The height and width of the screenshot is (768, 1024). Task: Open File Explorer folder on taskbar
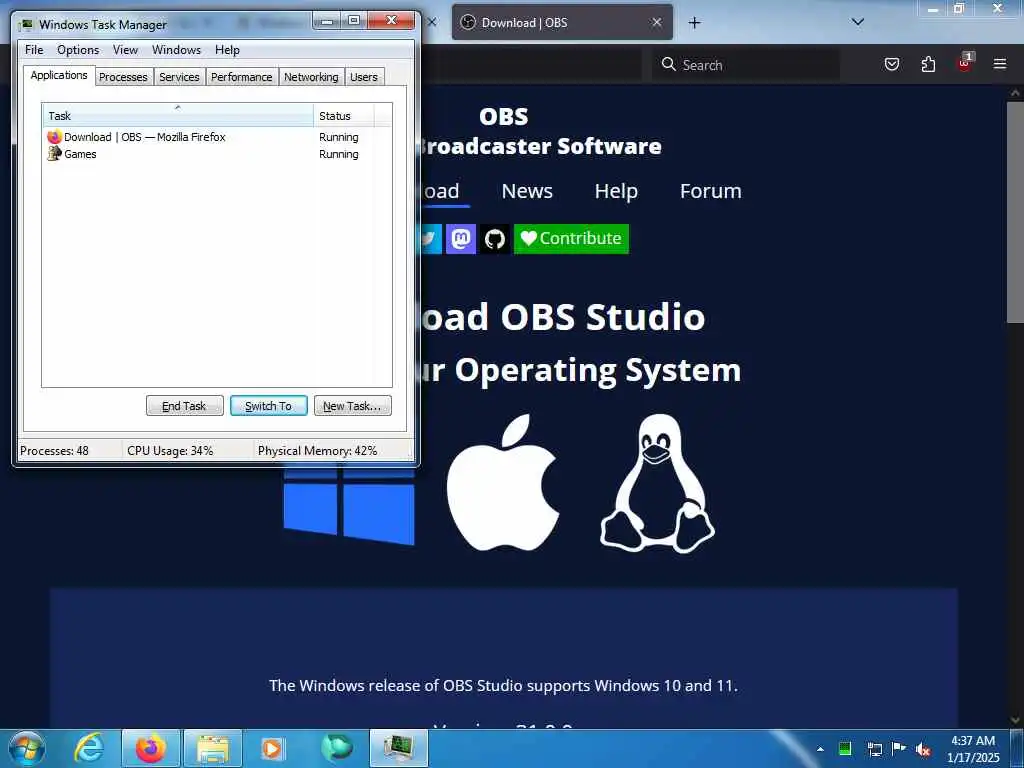tap(213, 748)
